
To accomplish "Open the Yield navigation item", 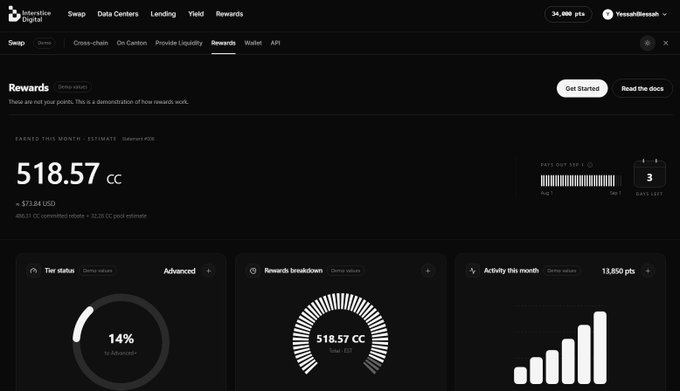I will click(196, 14).
